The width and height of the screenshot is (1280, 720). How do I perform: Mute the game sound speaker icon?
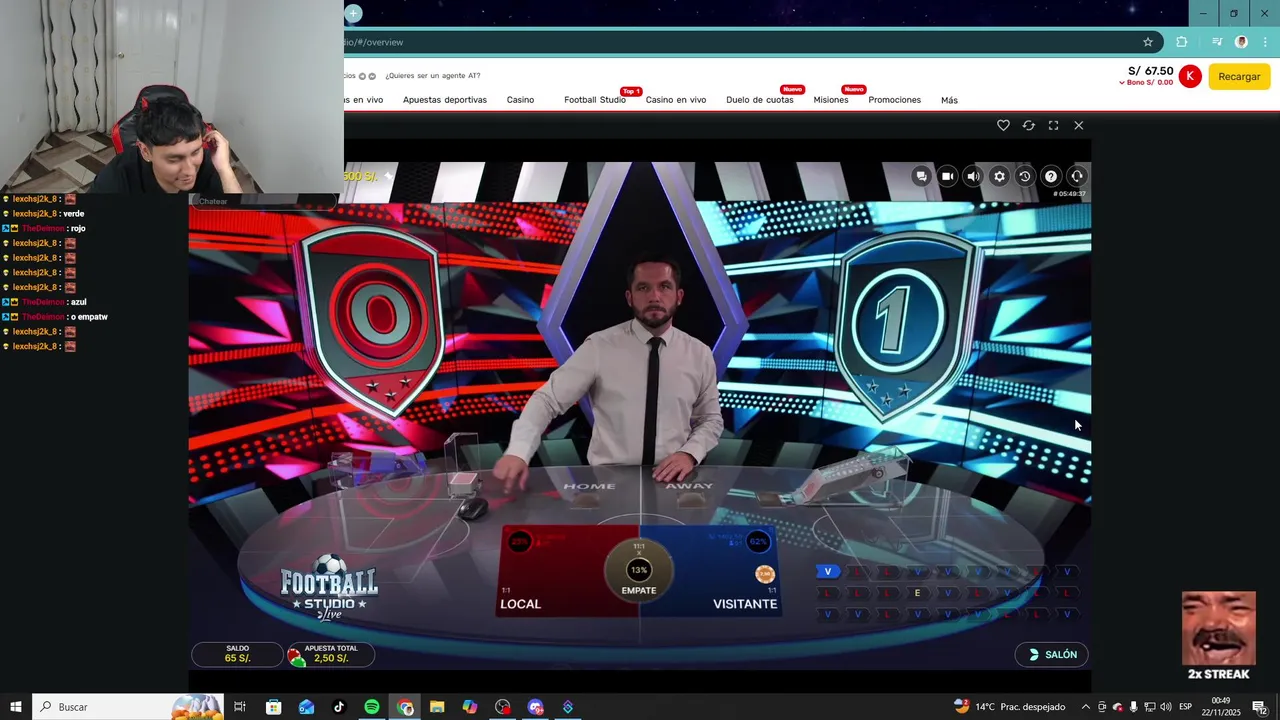pyautogui.click(x=973, y=176)
